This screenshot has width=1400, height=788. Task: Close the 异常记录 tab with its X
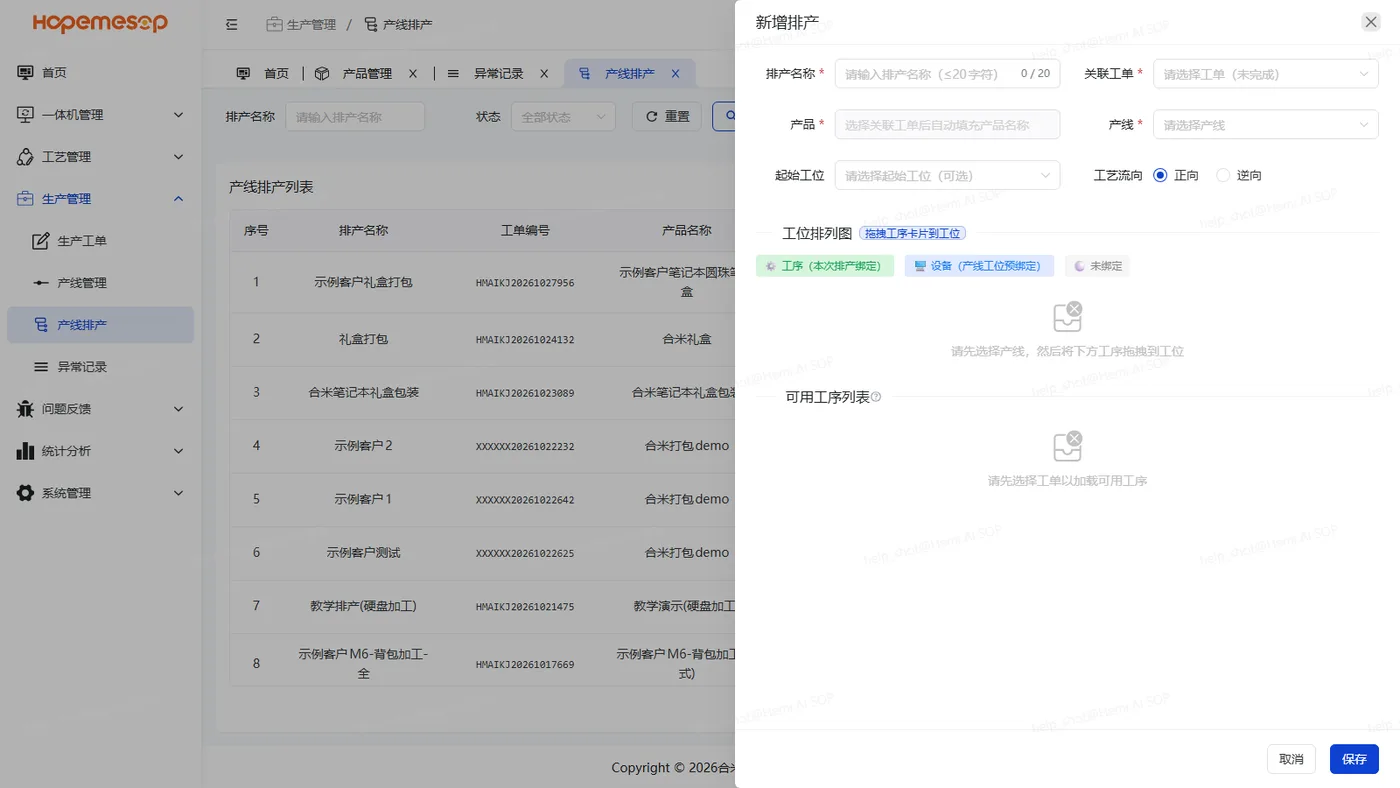[544, 74]
